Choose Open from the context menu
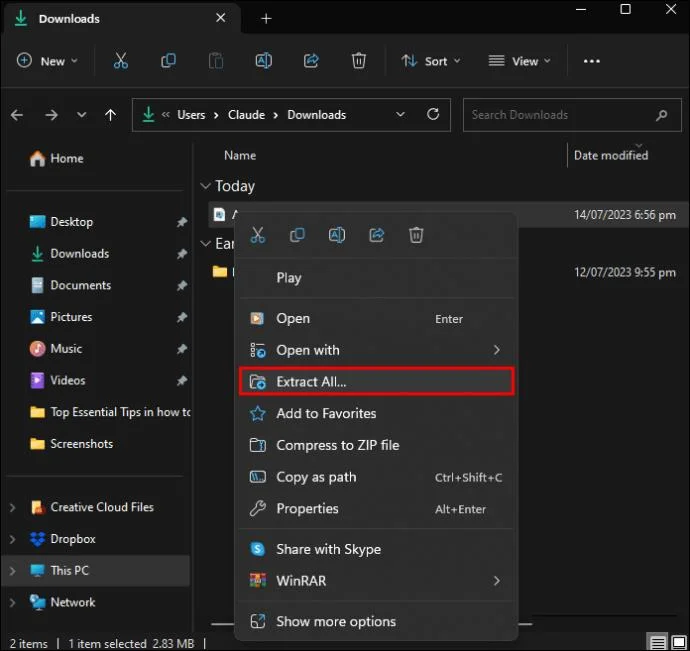Viewport: 690px width, 651px height. point(377,318)
